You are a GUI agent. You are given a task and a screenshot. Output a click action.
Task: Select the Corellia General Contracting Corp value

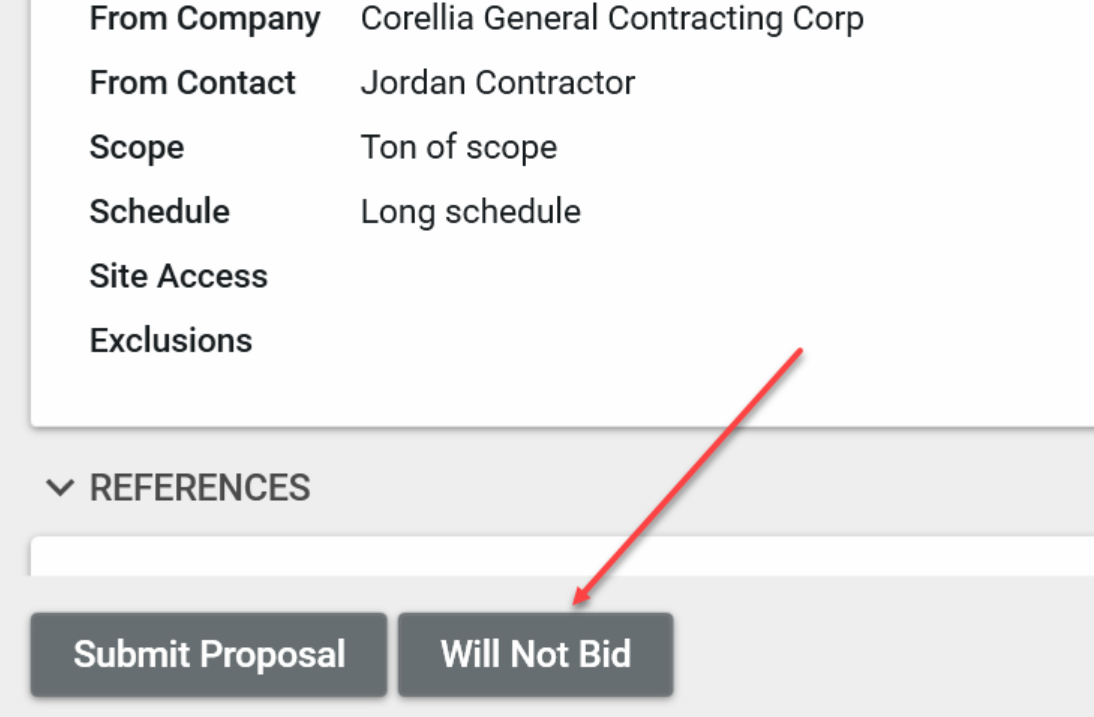pyautogui.click(x=611, y=18)
